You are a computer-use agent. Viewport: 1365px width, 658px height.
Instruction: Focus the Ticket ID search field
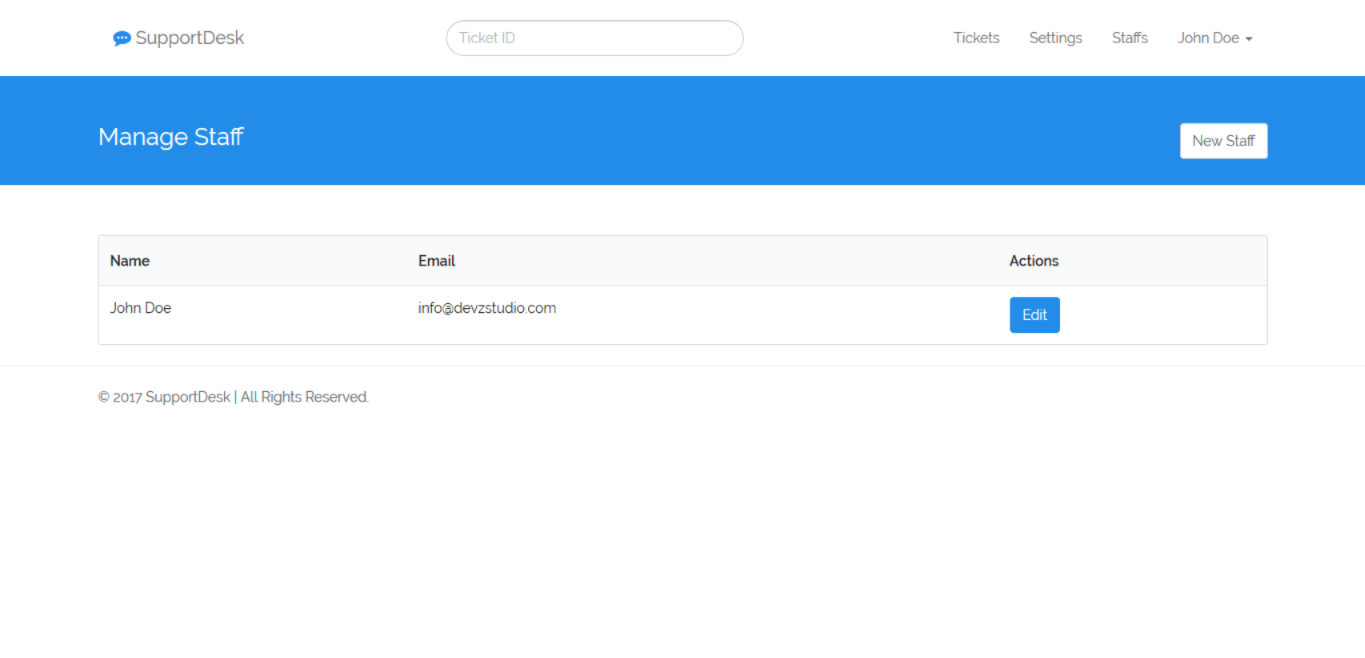[x=594, y=38]
